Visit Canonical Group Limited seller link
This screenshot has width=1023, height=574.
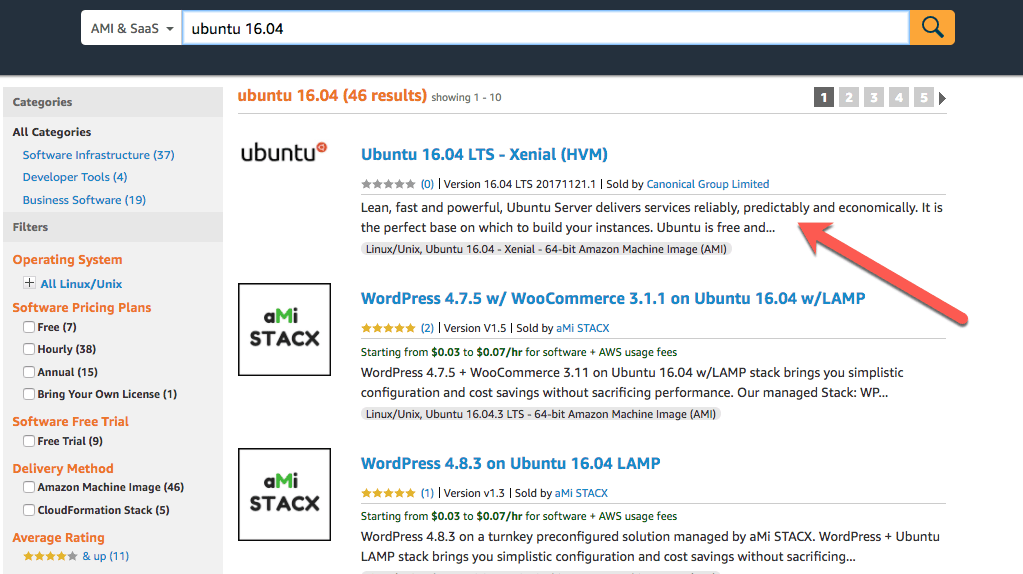(708, 184)
